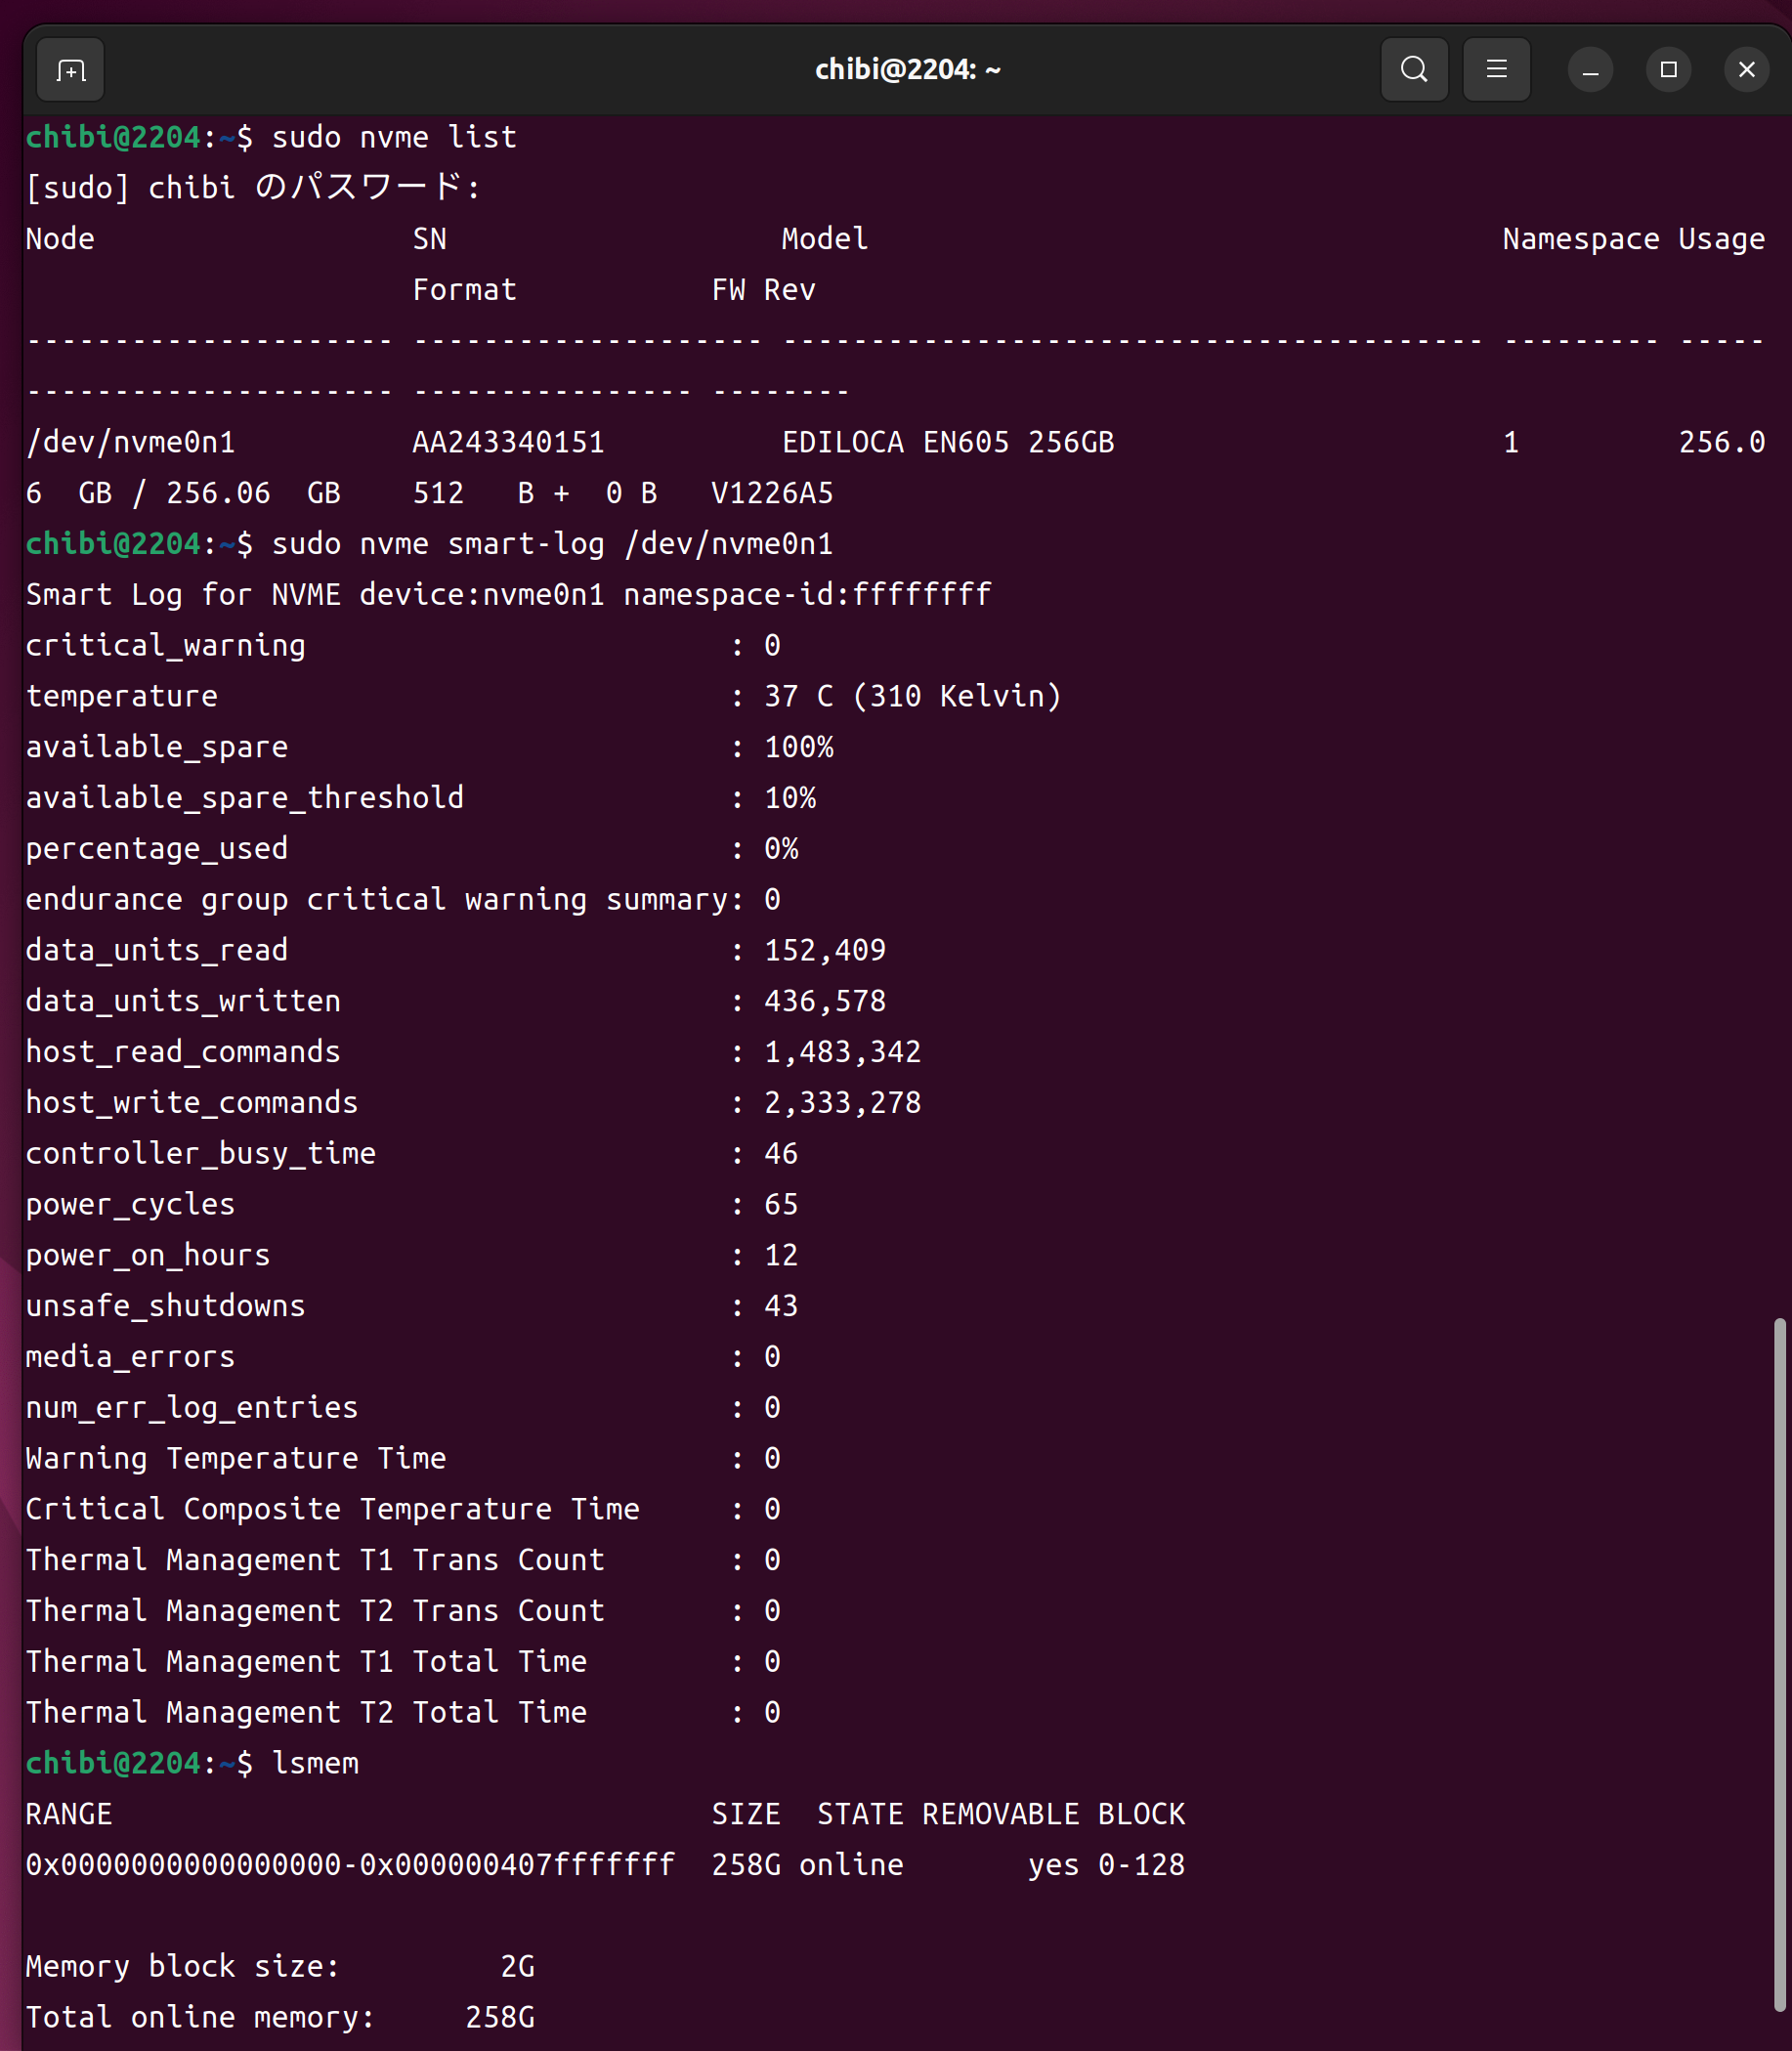
Task: Minimize the terminal window
Action: pyautogui.click(x=1590, y=70)
